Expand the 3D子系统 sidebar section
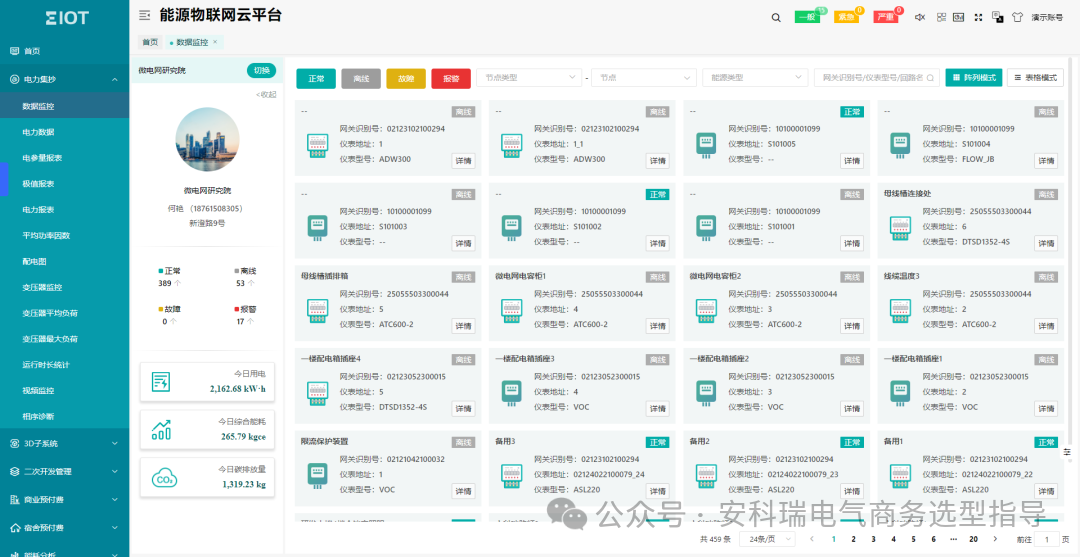The height and width of the screenshot is (557, 1080). (64, 443)
